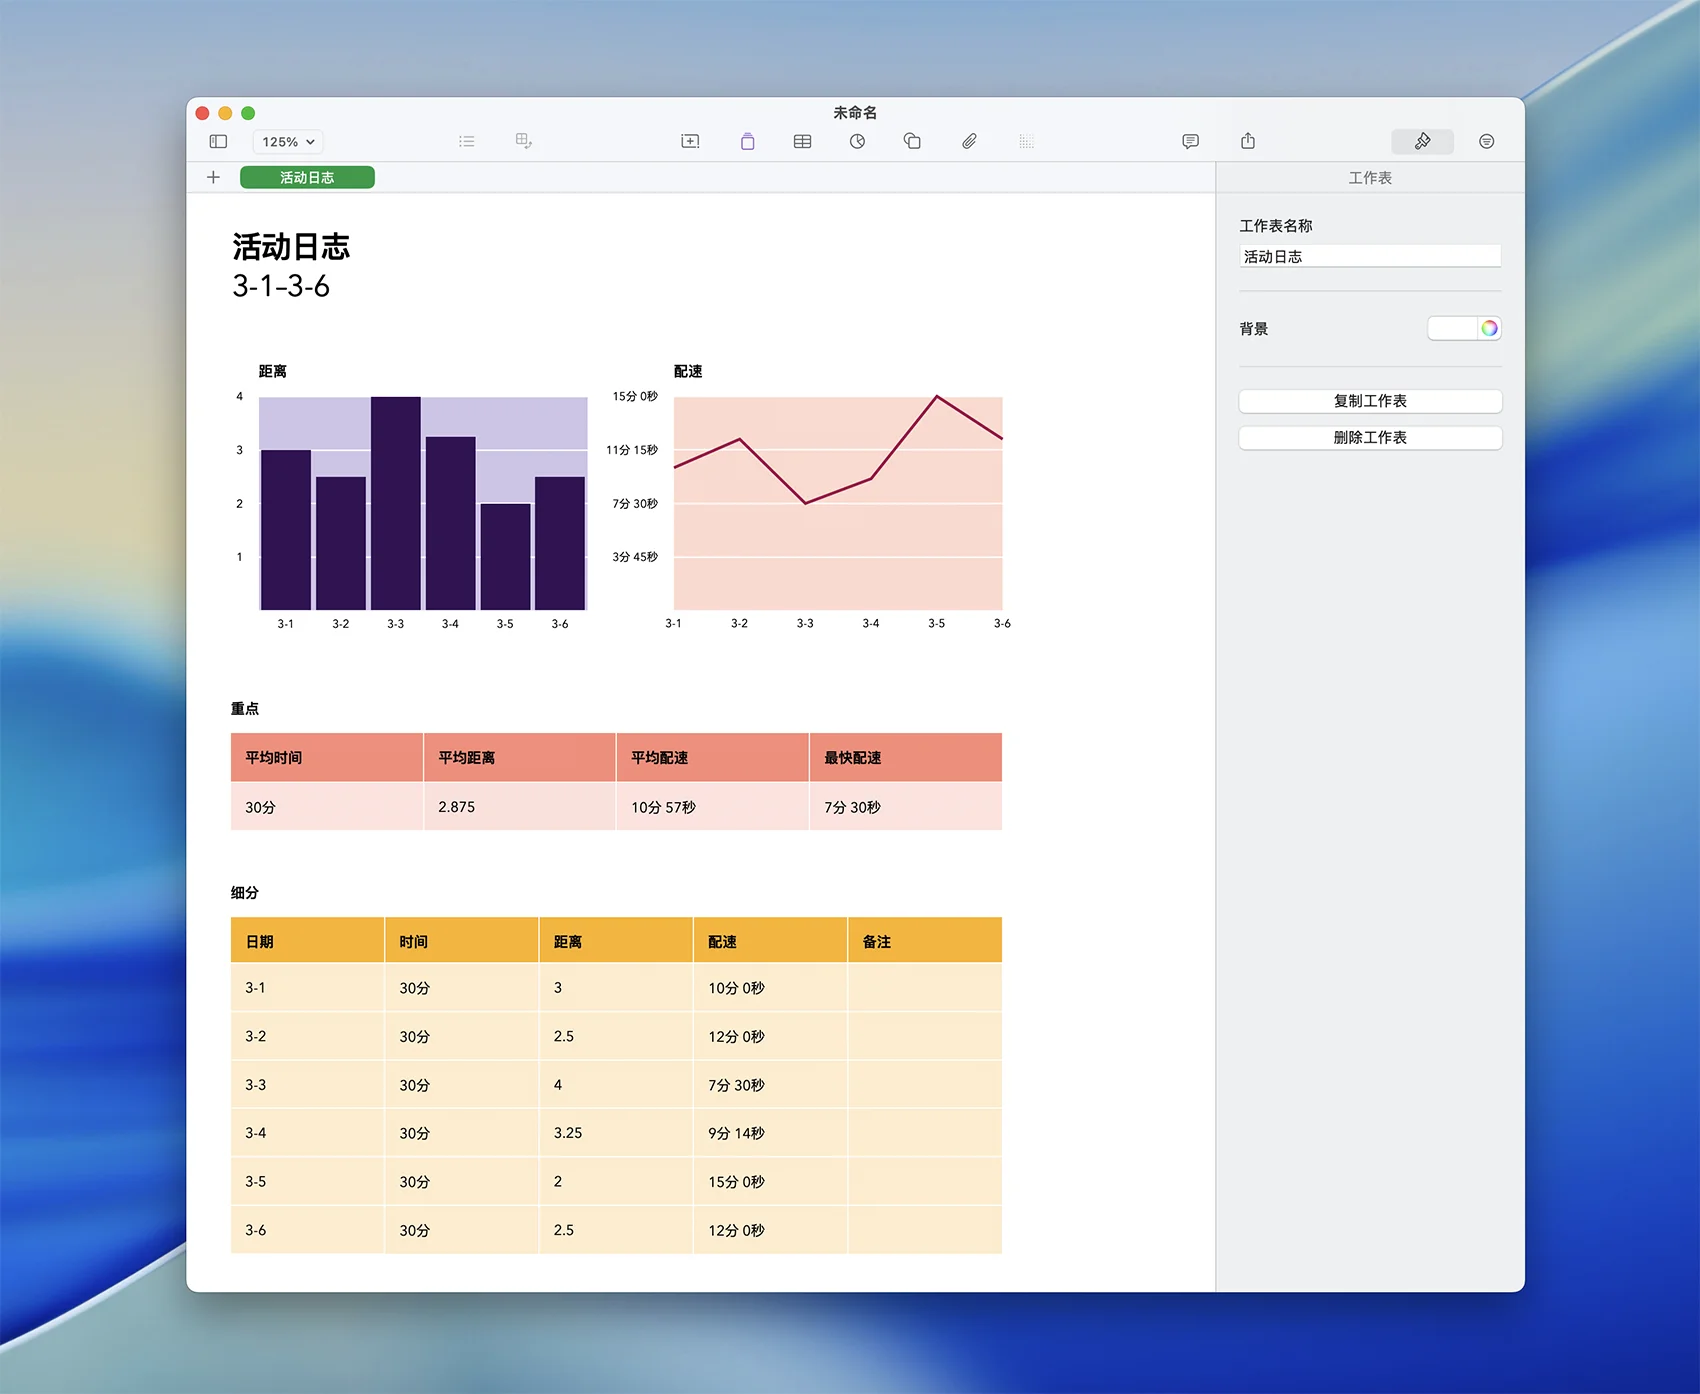
Task: Toggle the Format inspector brush button
Action: click(1422, 142)
